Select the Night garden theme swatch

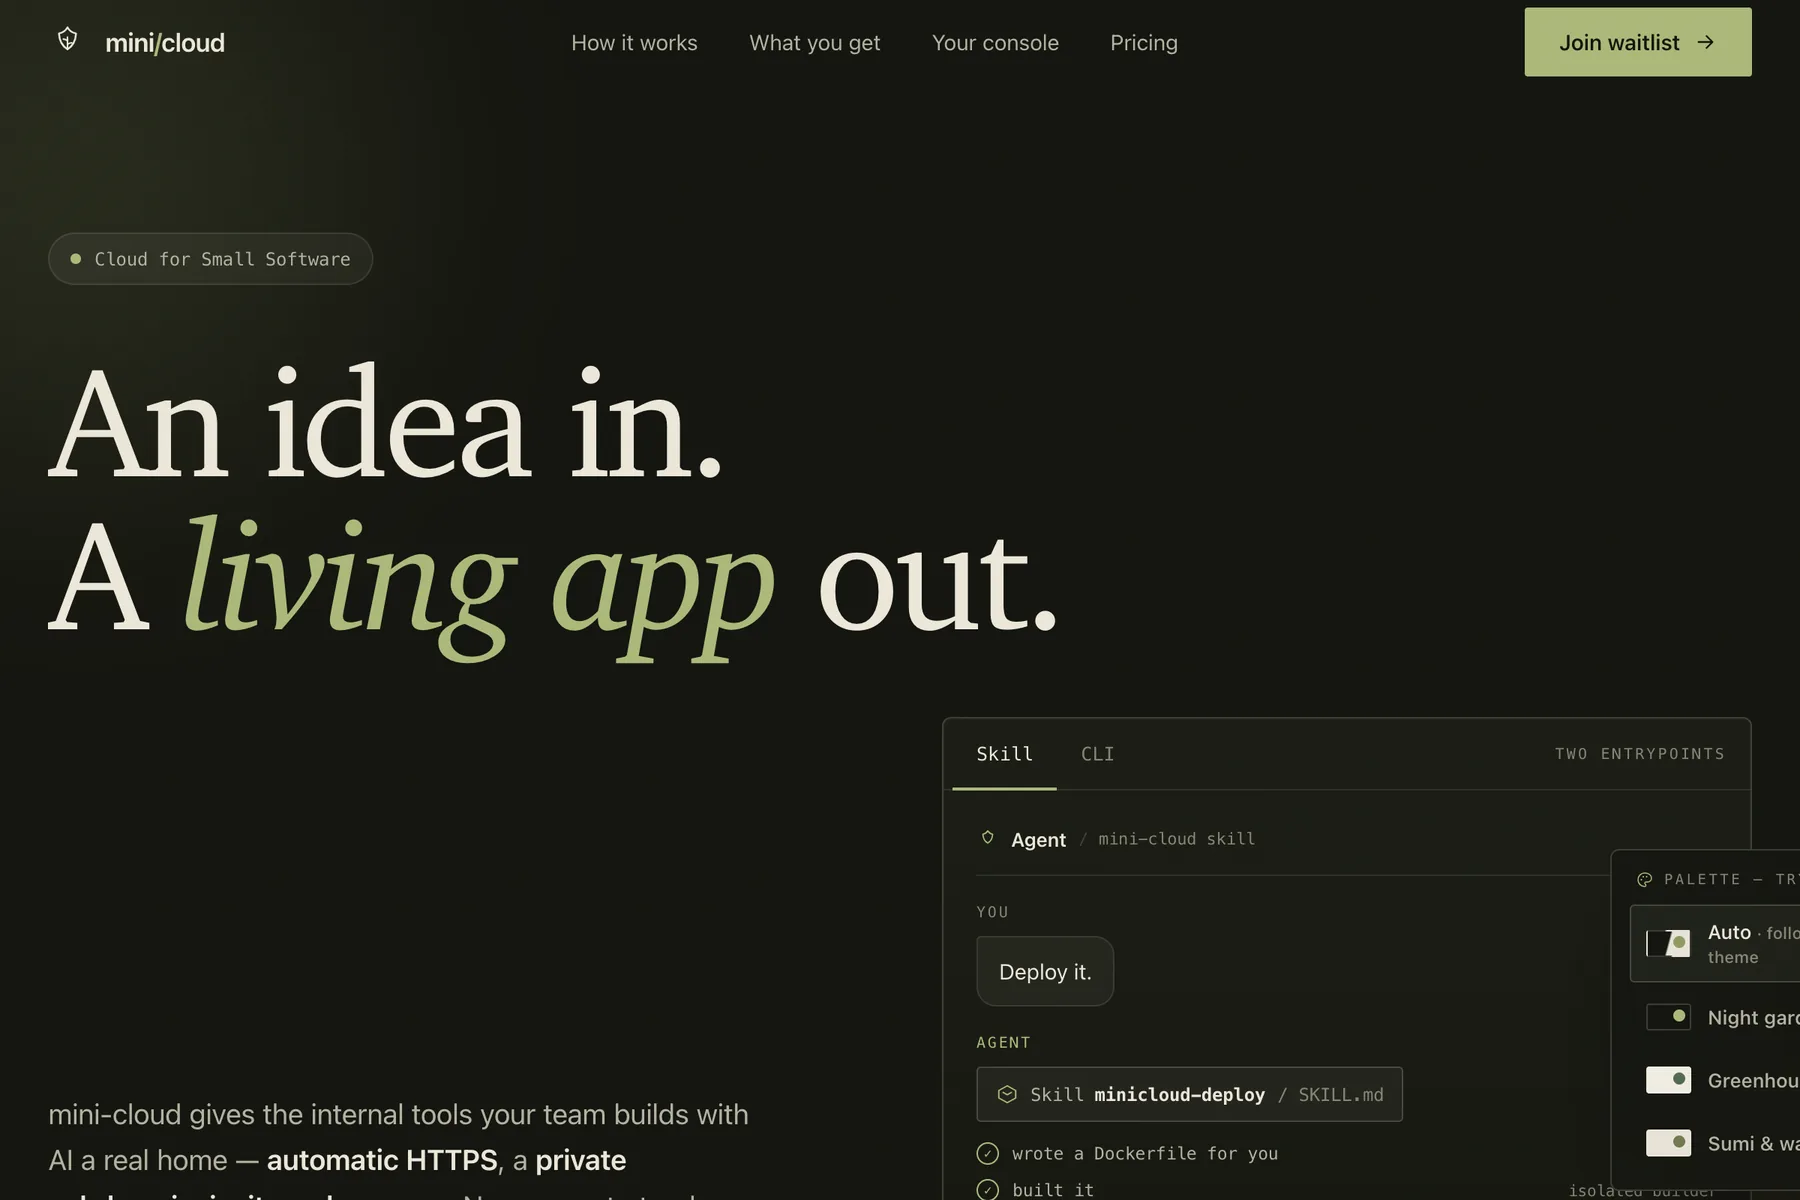[x=1668, y=1017]
